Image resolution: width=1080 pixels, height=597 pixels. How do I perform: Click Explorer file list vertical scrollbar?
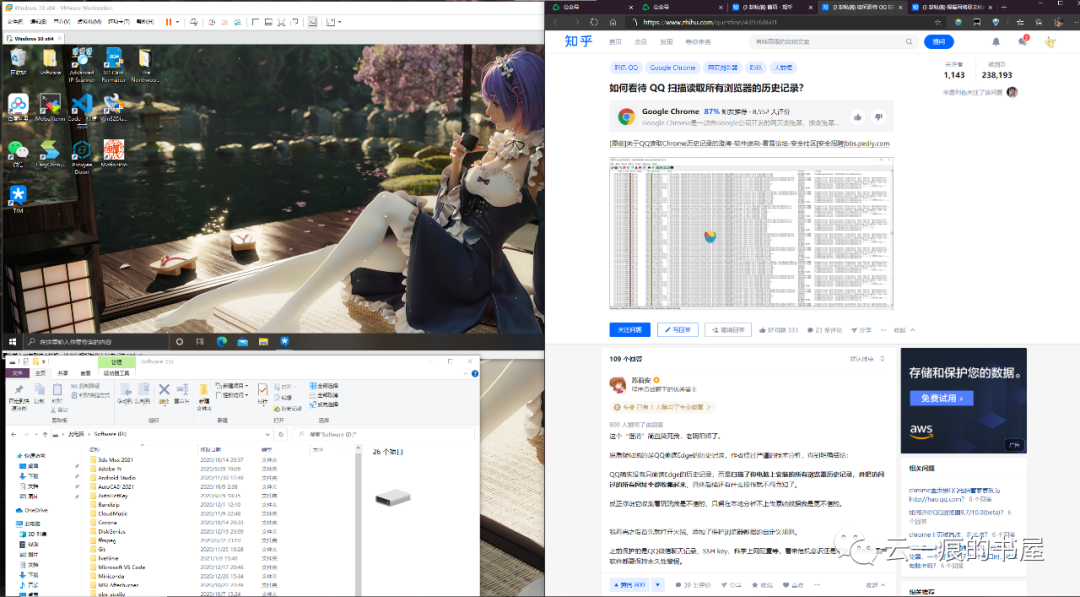(x=358, y=520)
